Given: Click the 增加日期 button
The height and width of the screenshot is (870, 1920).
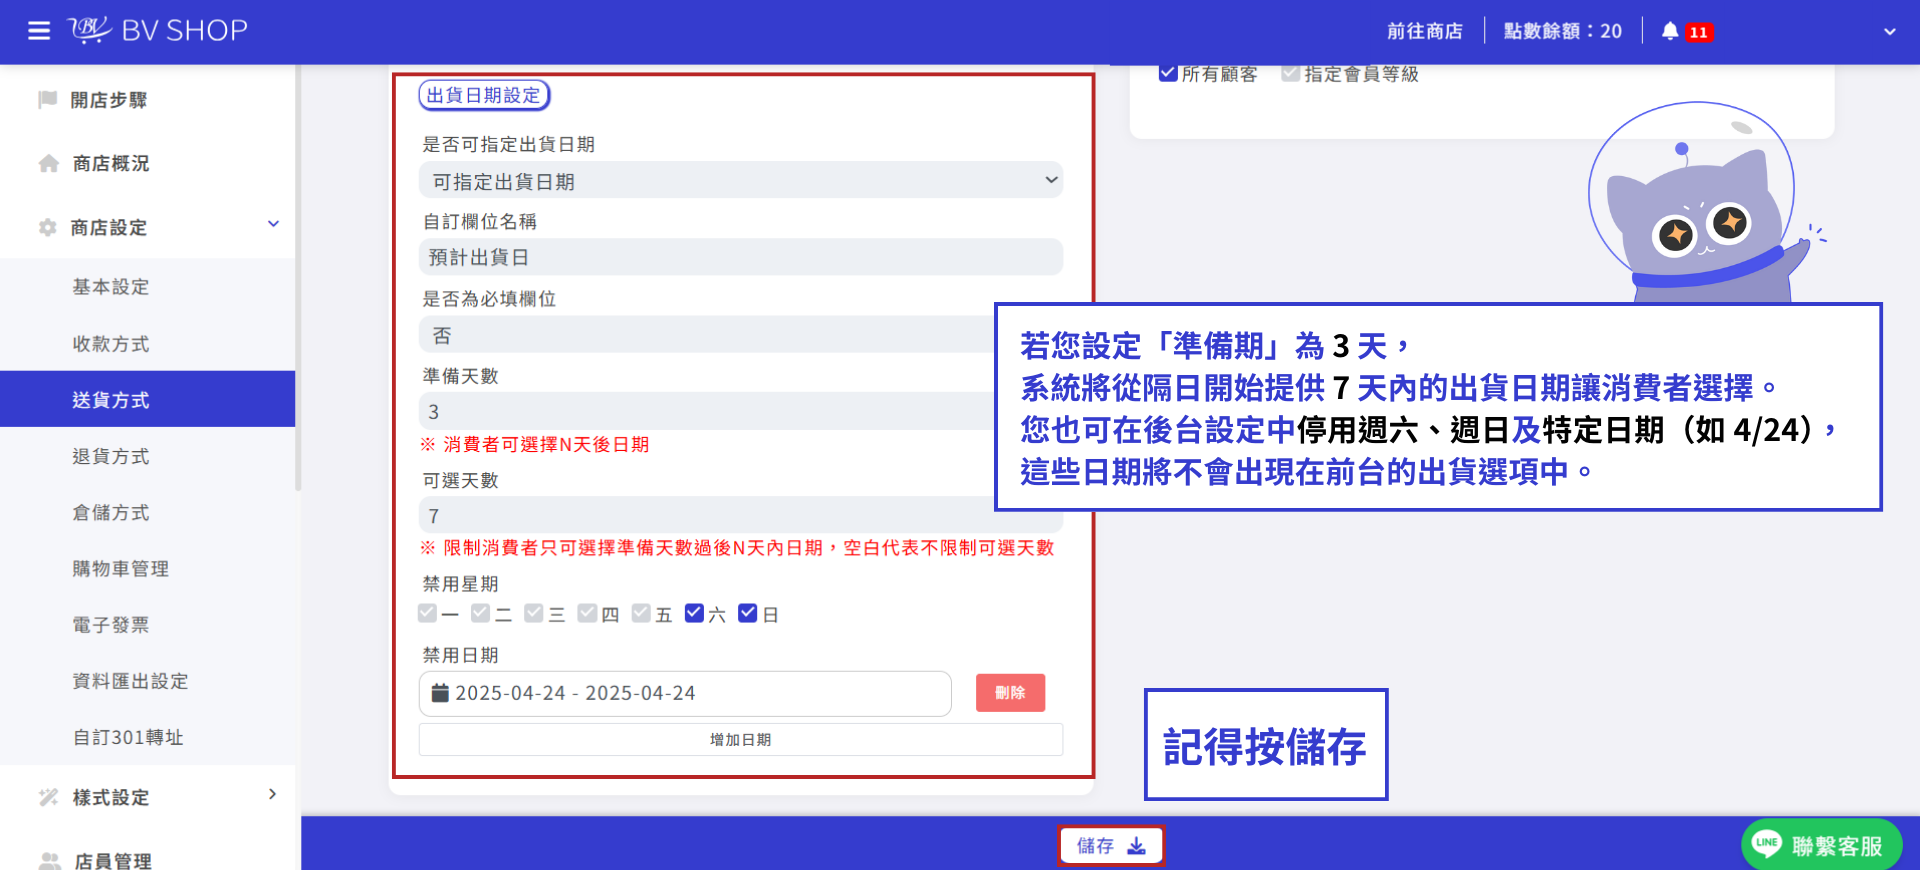Looking at the screenshot, I should tap(741, 739).
